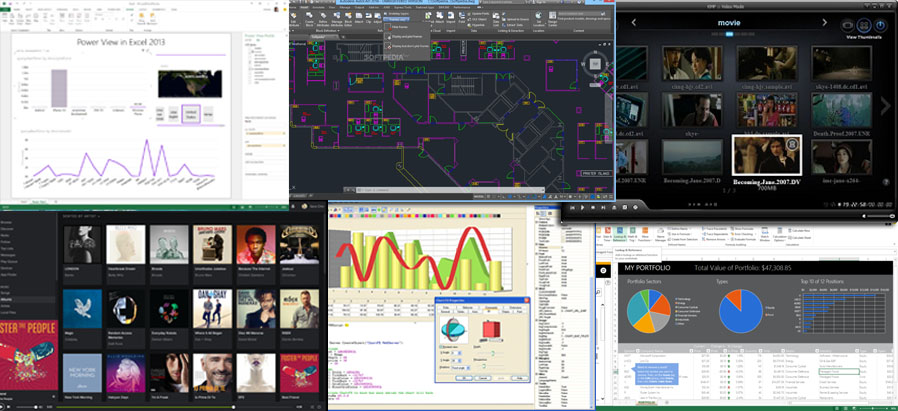Click Cancel in the chart properties dialog
The image size is (898, 411).
click(484, 378)
